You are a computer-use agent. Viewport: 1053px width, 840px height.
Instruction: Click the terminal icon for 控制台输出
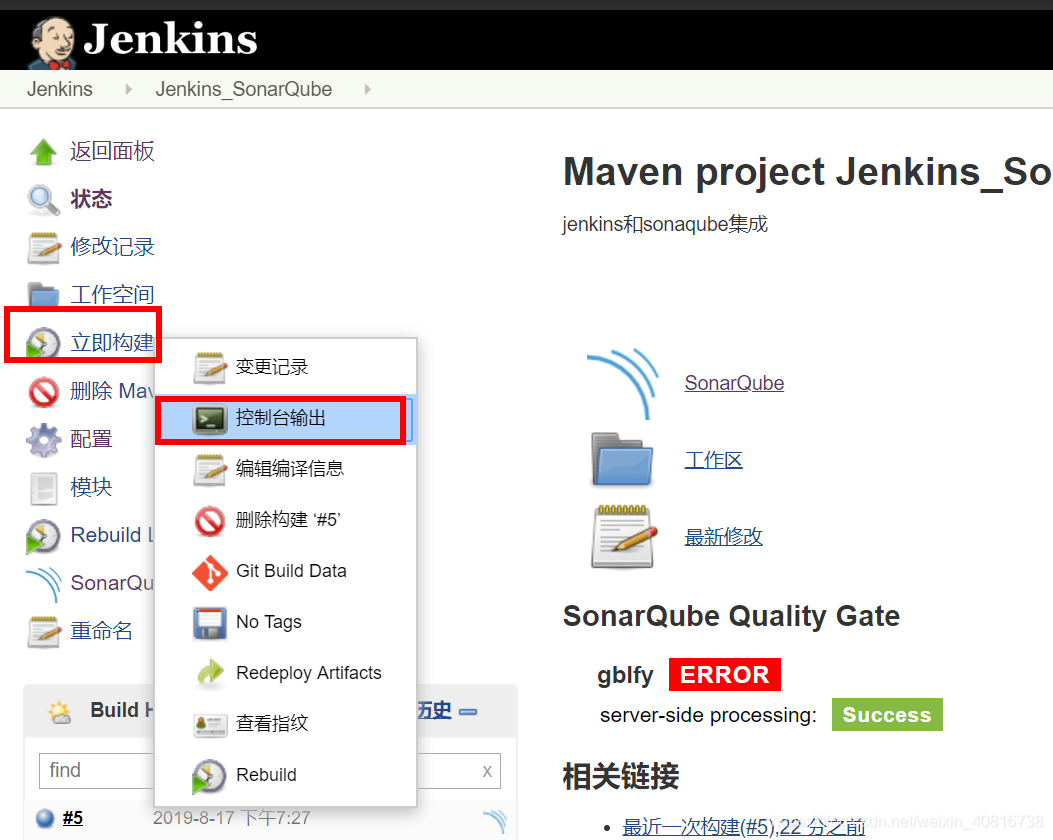(210, 419)
